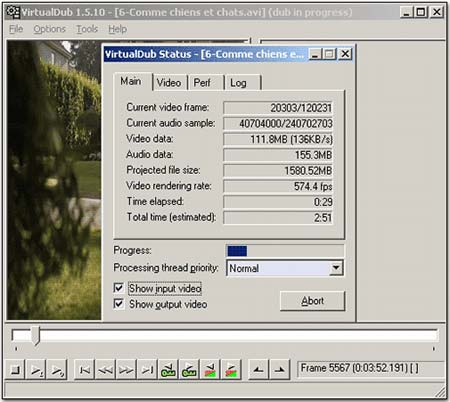
Task: Click the Output playback icon
Action: point(57,370)
